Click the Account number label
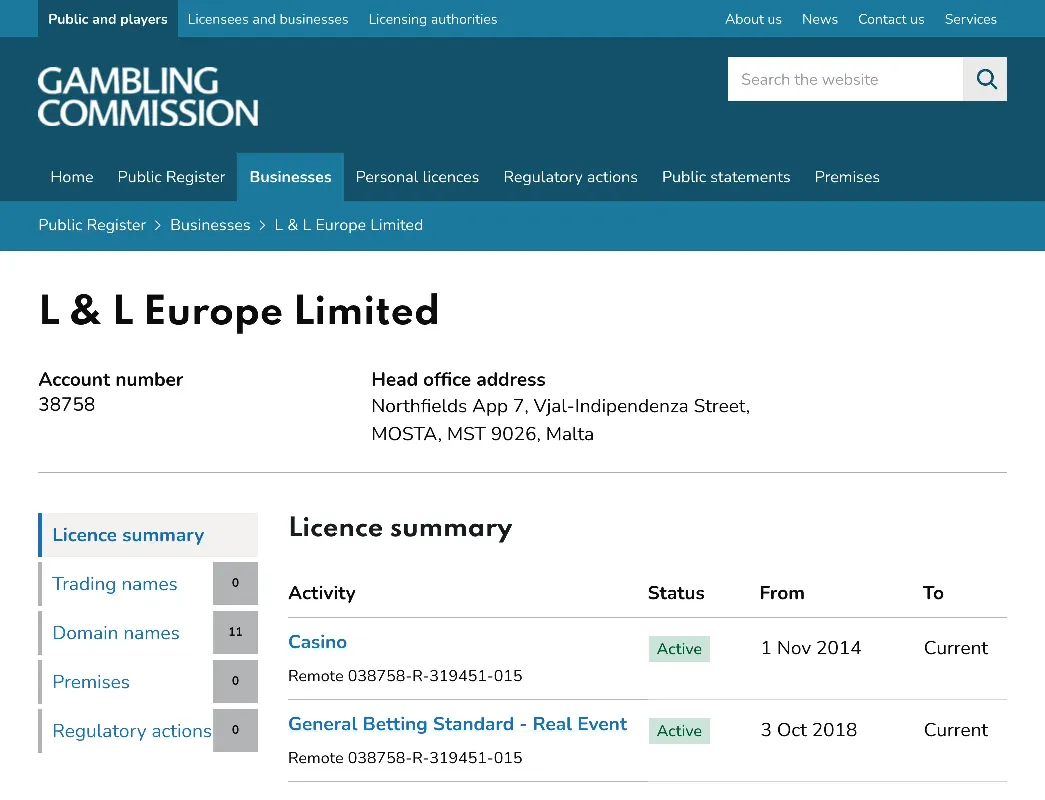The width and height of the screenshot is (1045, 800). point(111,379)
